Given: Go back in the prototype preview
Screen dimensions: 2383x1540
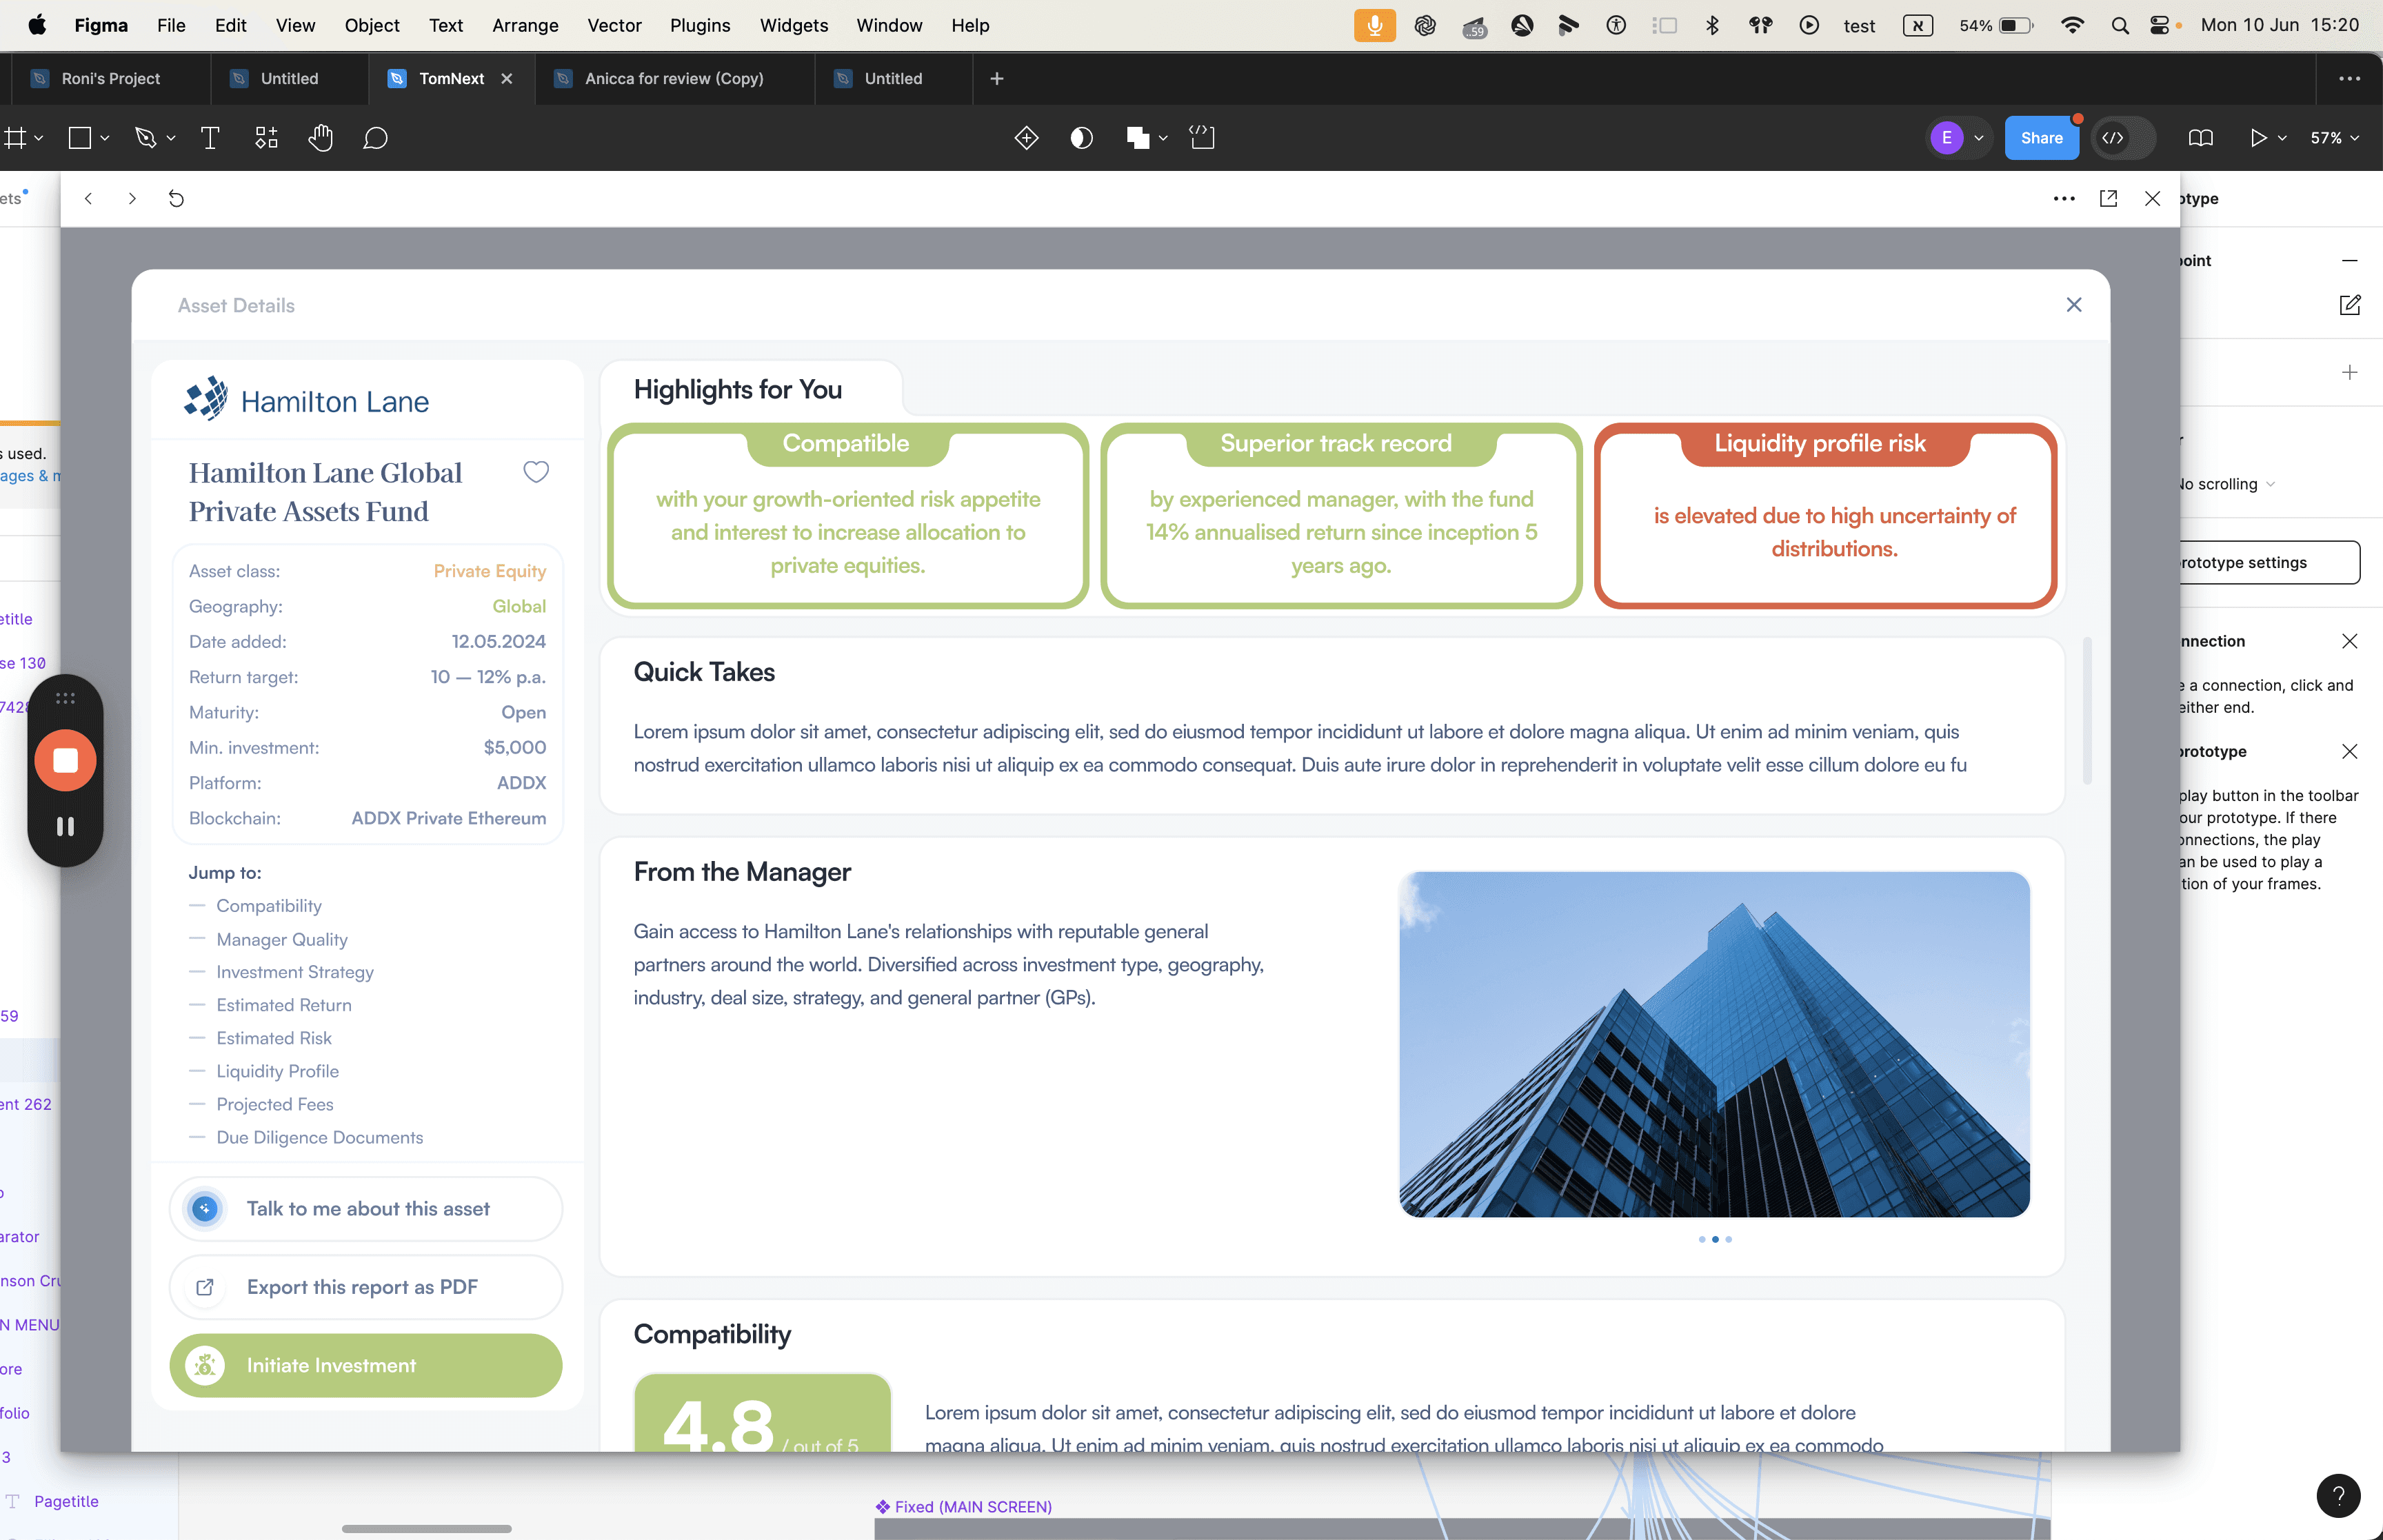Looking at the screenshot, I should [x=89, y=199].
